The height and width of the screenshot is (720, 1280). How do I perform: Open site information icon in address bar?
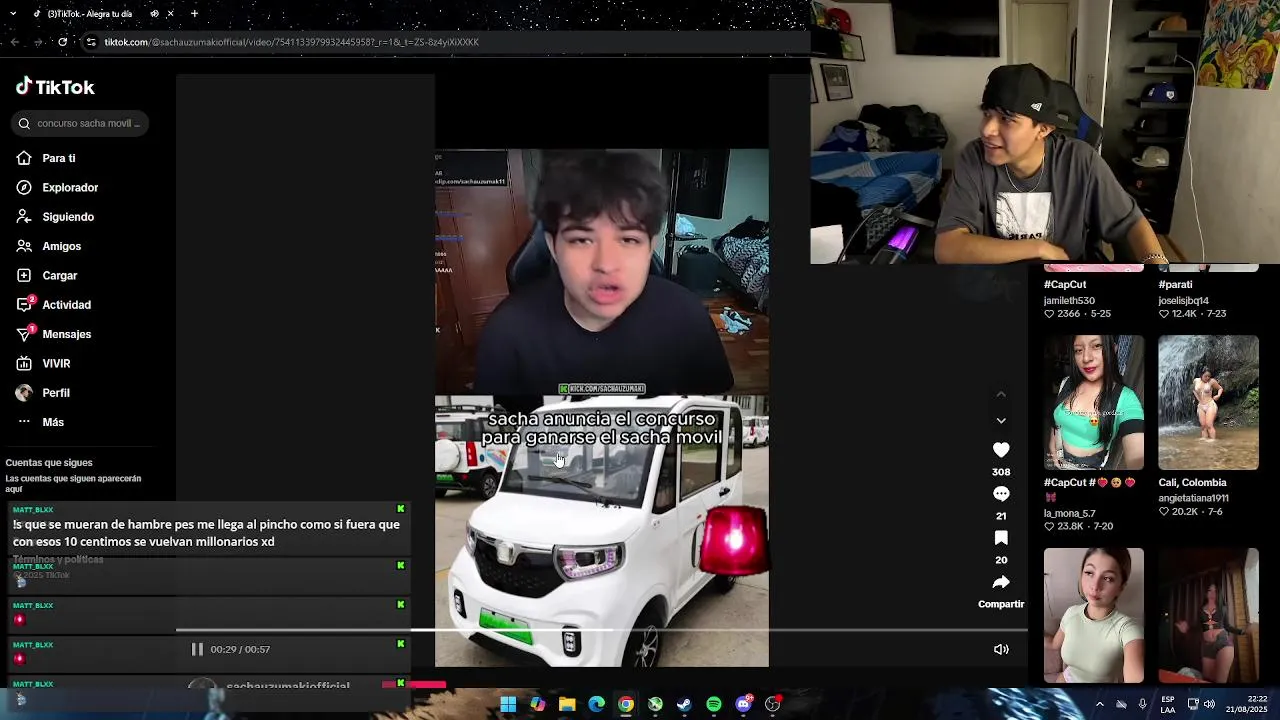[91, 42]
